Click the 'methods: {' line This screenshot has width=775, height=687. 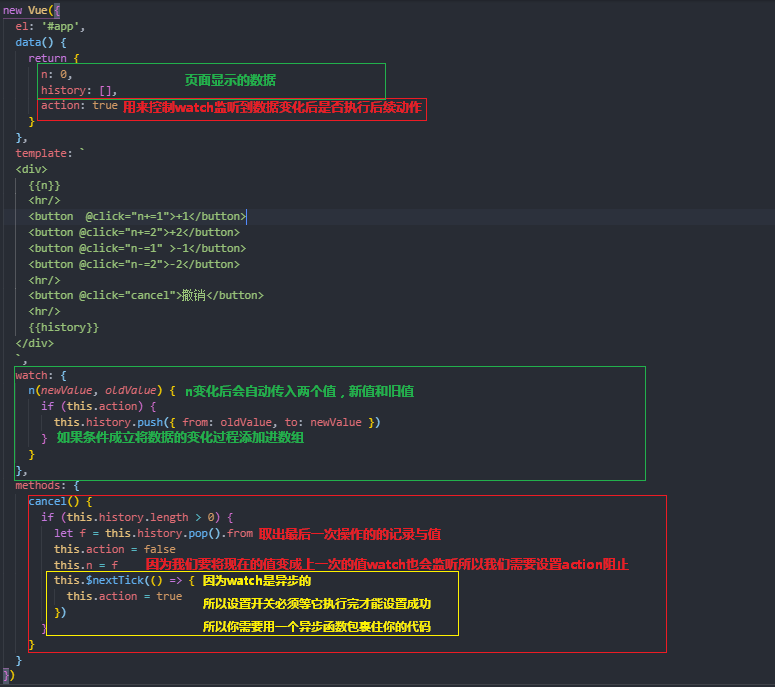[47, 485]
